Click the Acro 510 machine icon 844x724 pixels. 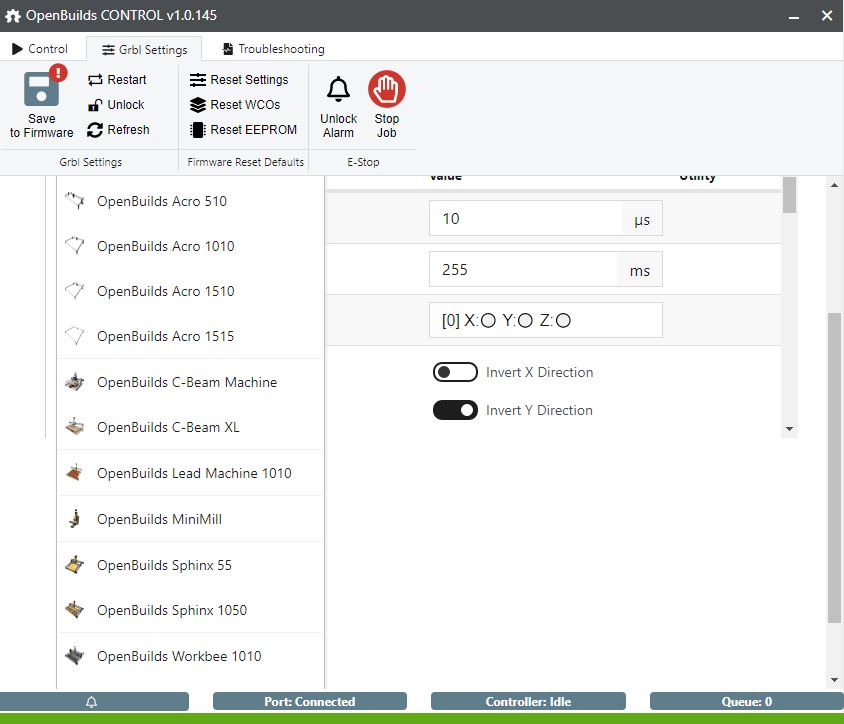pyautogui.click(x=75, y=201)
